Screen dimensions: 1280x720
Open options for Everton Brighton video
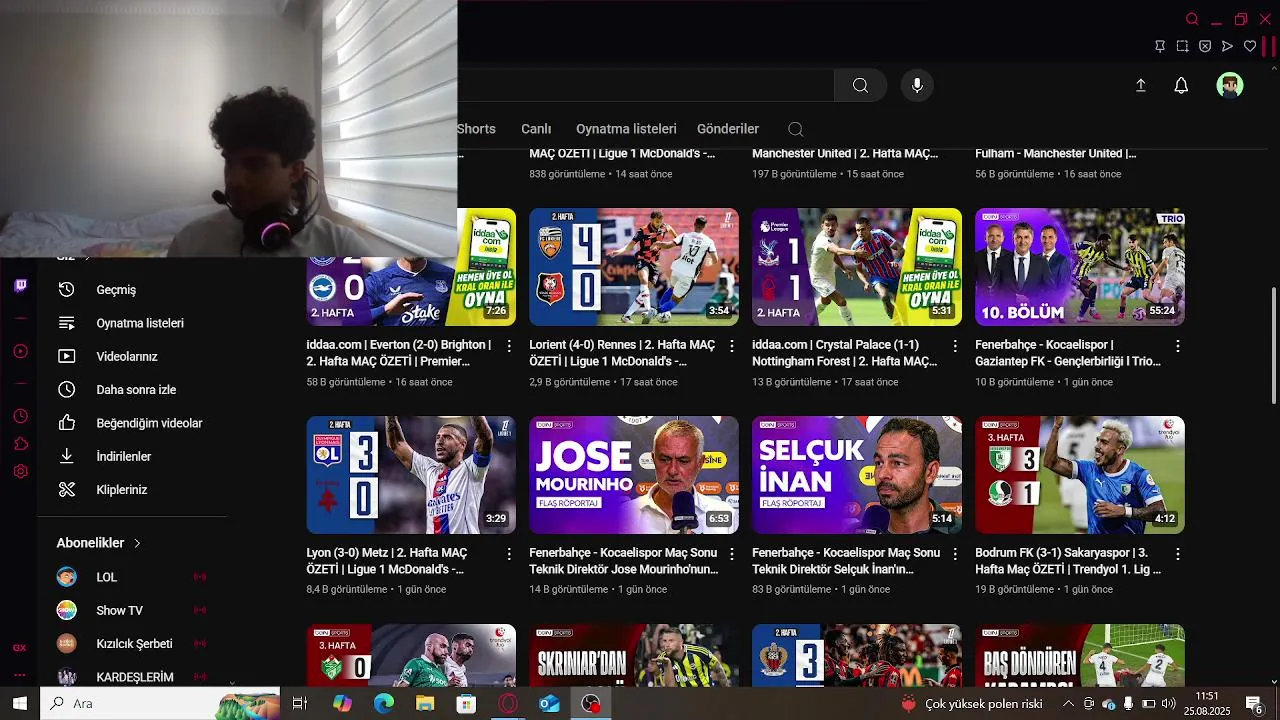[508, 346]
